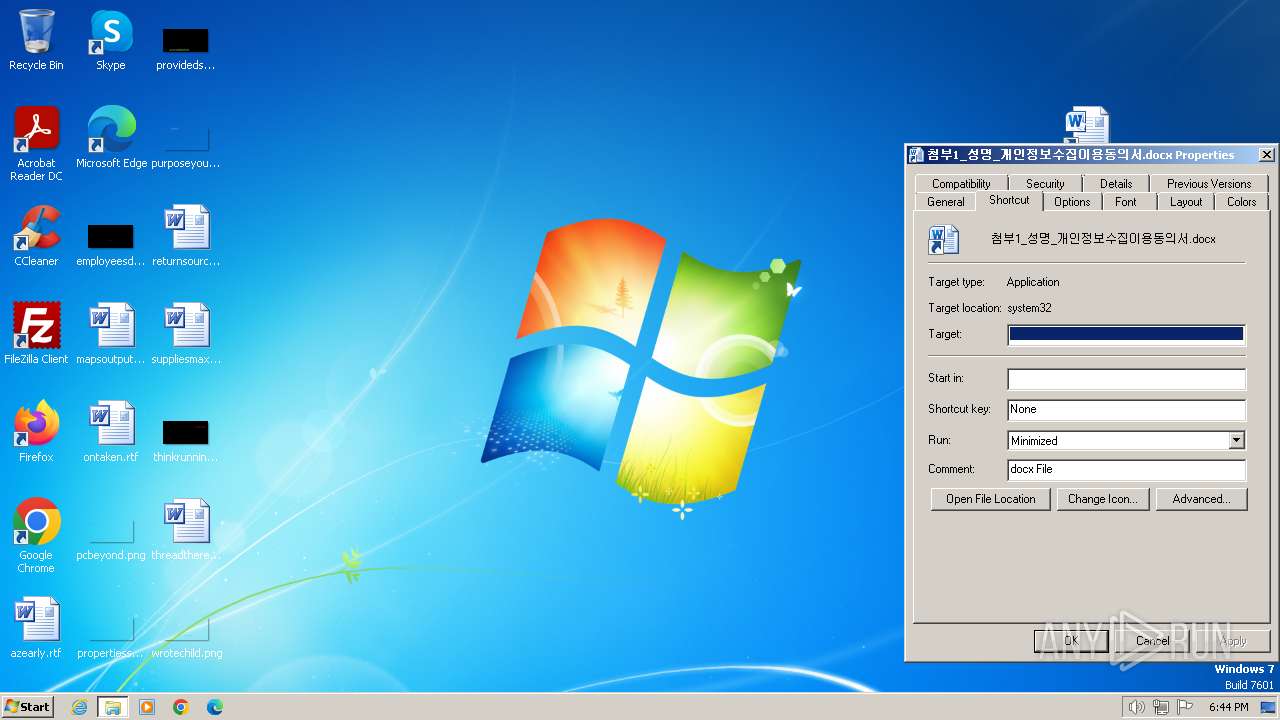This screenshot has height=720, width=1280.
Task: Open the Advanced shortcut settings
Action: [x=1201, y=499]
